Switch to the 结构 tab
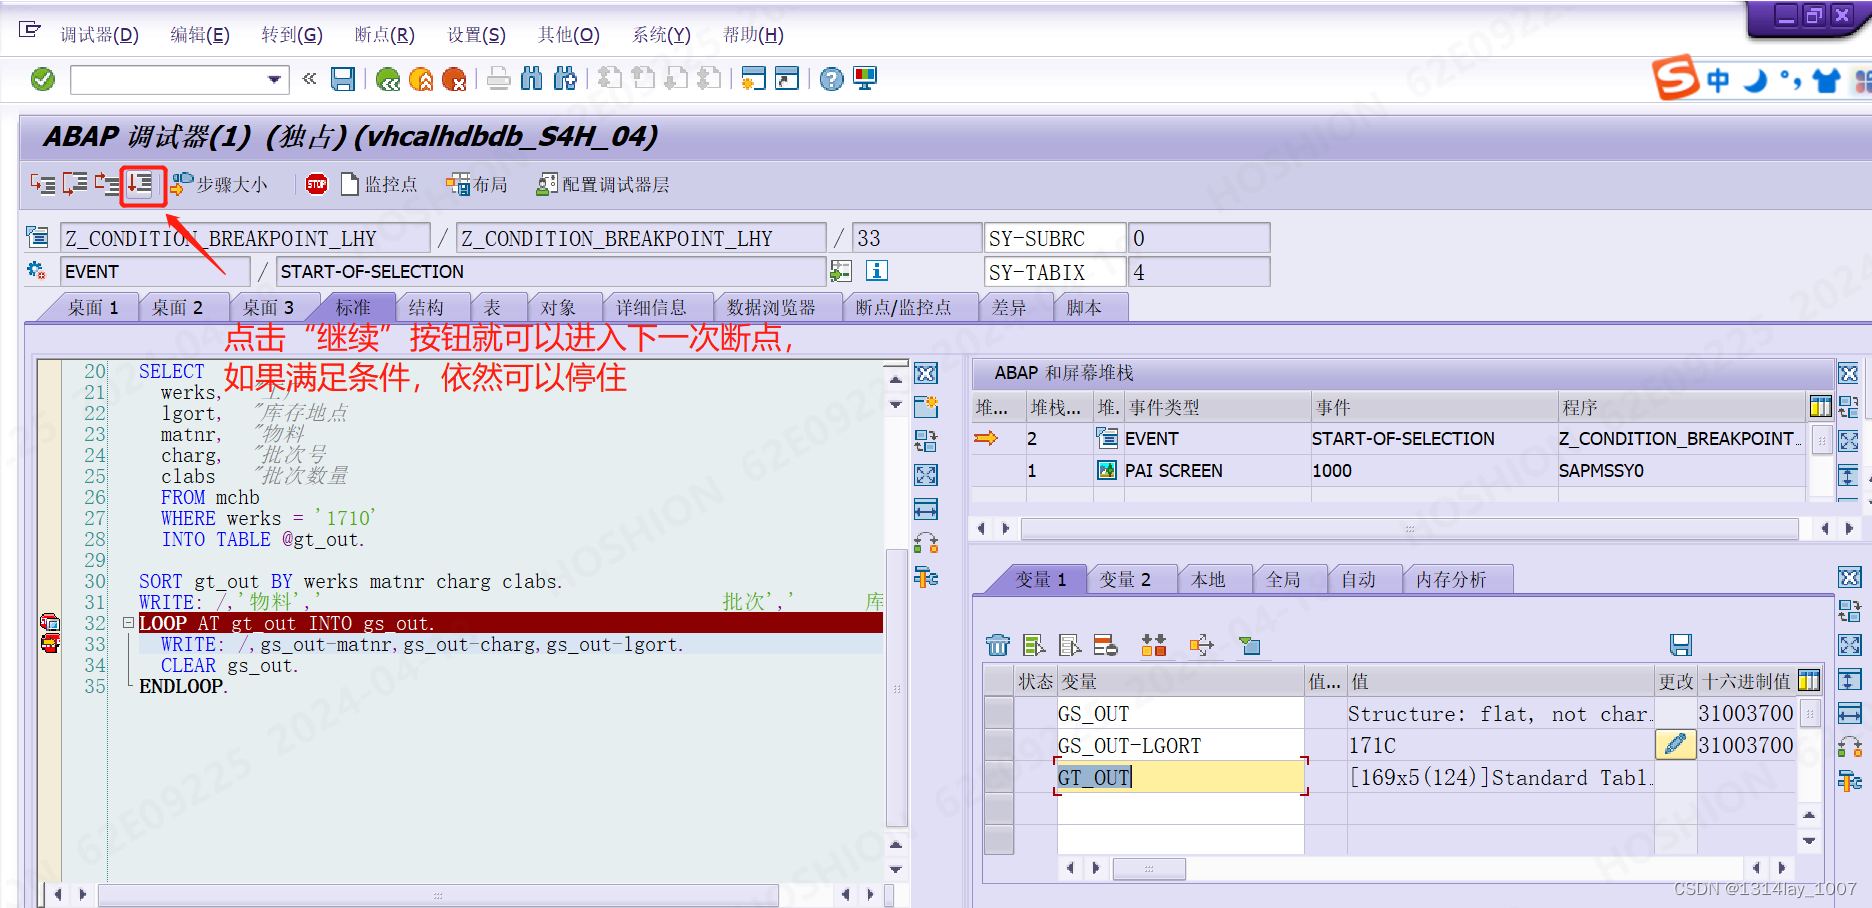Screen dimensions: 1872x908 (426, 307)
